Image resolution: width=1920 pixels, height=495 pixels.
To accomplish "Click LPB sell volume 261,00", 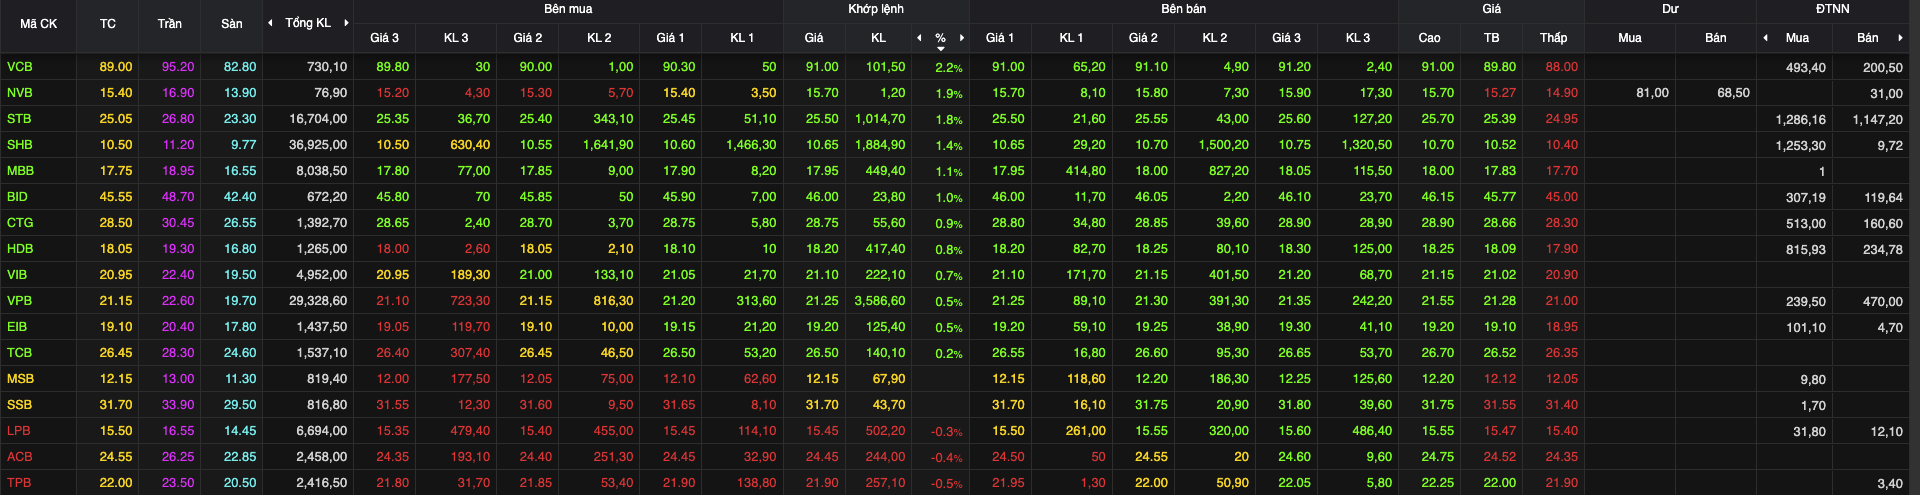I will (x=1086, y=431).
